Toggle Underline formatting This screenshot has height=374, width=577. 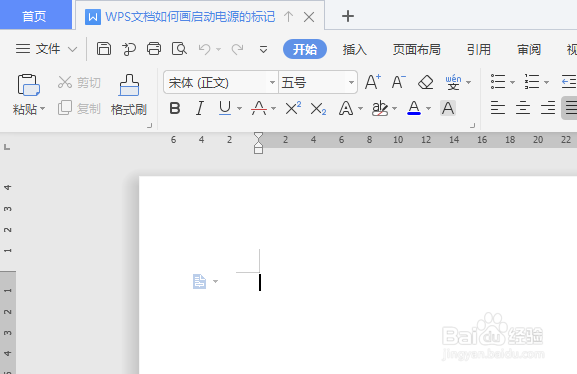click(225, 109)
